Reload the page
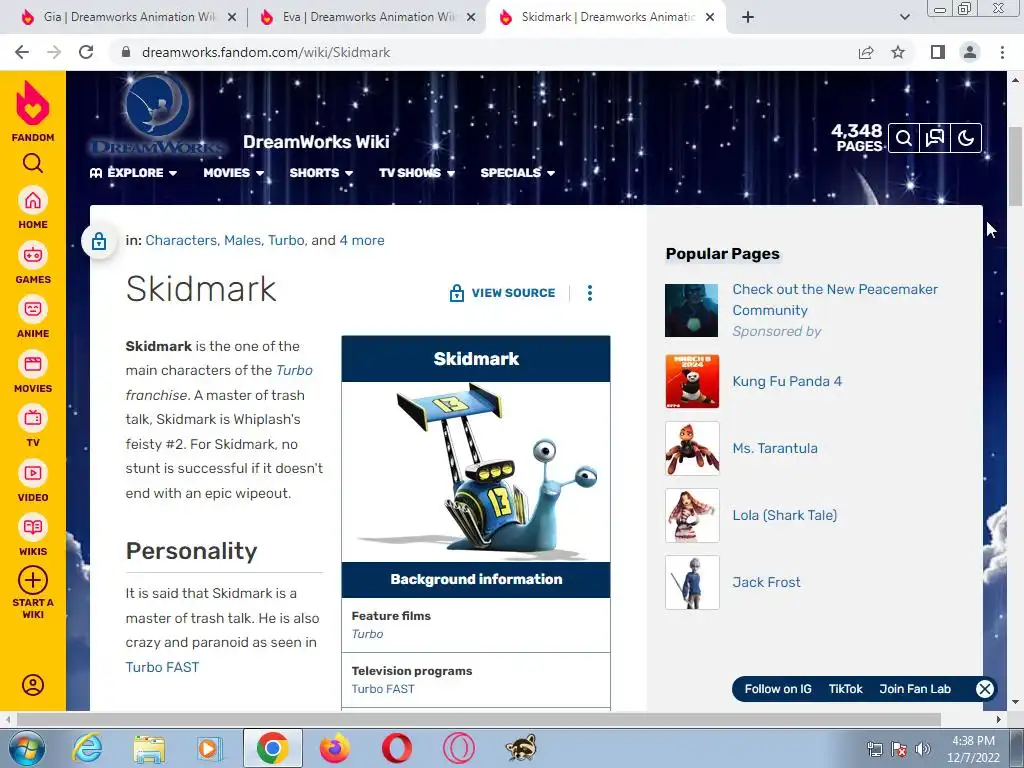1024x768 pixels. [x=86, y=52]
